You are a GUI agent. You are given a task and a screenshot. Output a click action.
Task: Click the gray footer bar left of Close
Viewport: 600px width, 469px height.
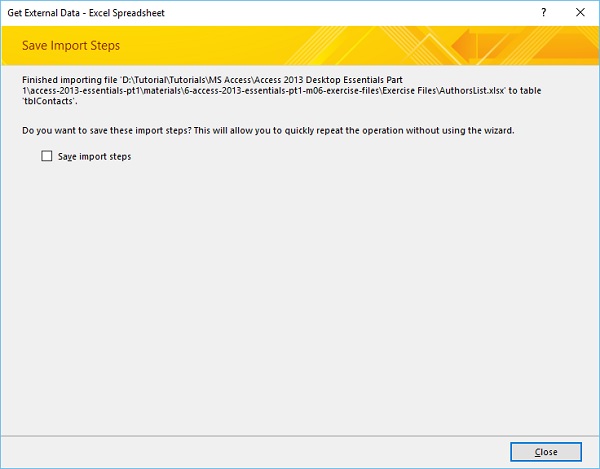point(250,451)
